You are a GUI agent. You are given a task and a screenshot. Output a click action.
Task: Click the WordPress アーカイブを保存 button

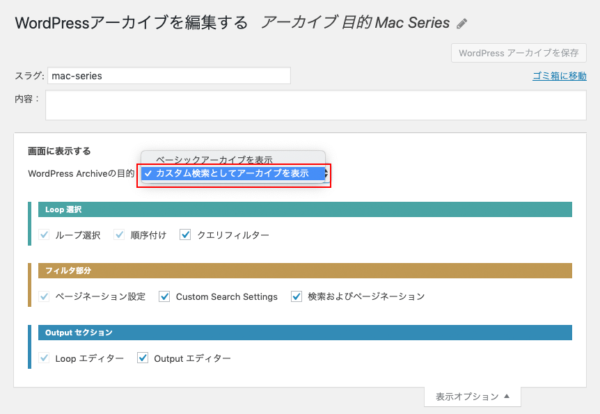tap(518, 53)
